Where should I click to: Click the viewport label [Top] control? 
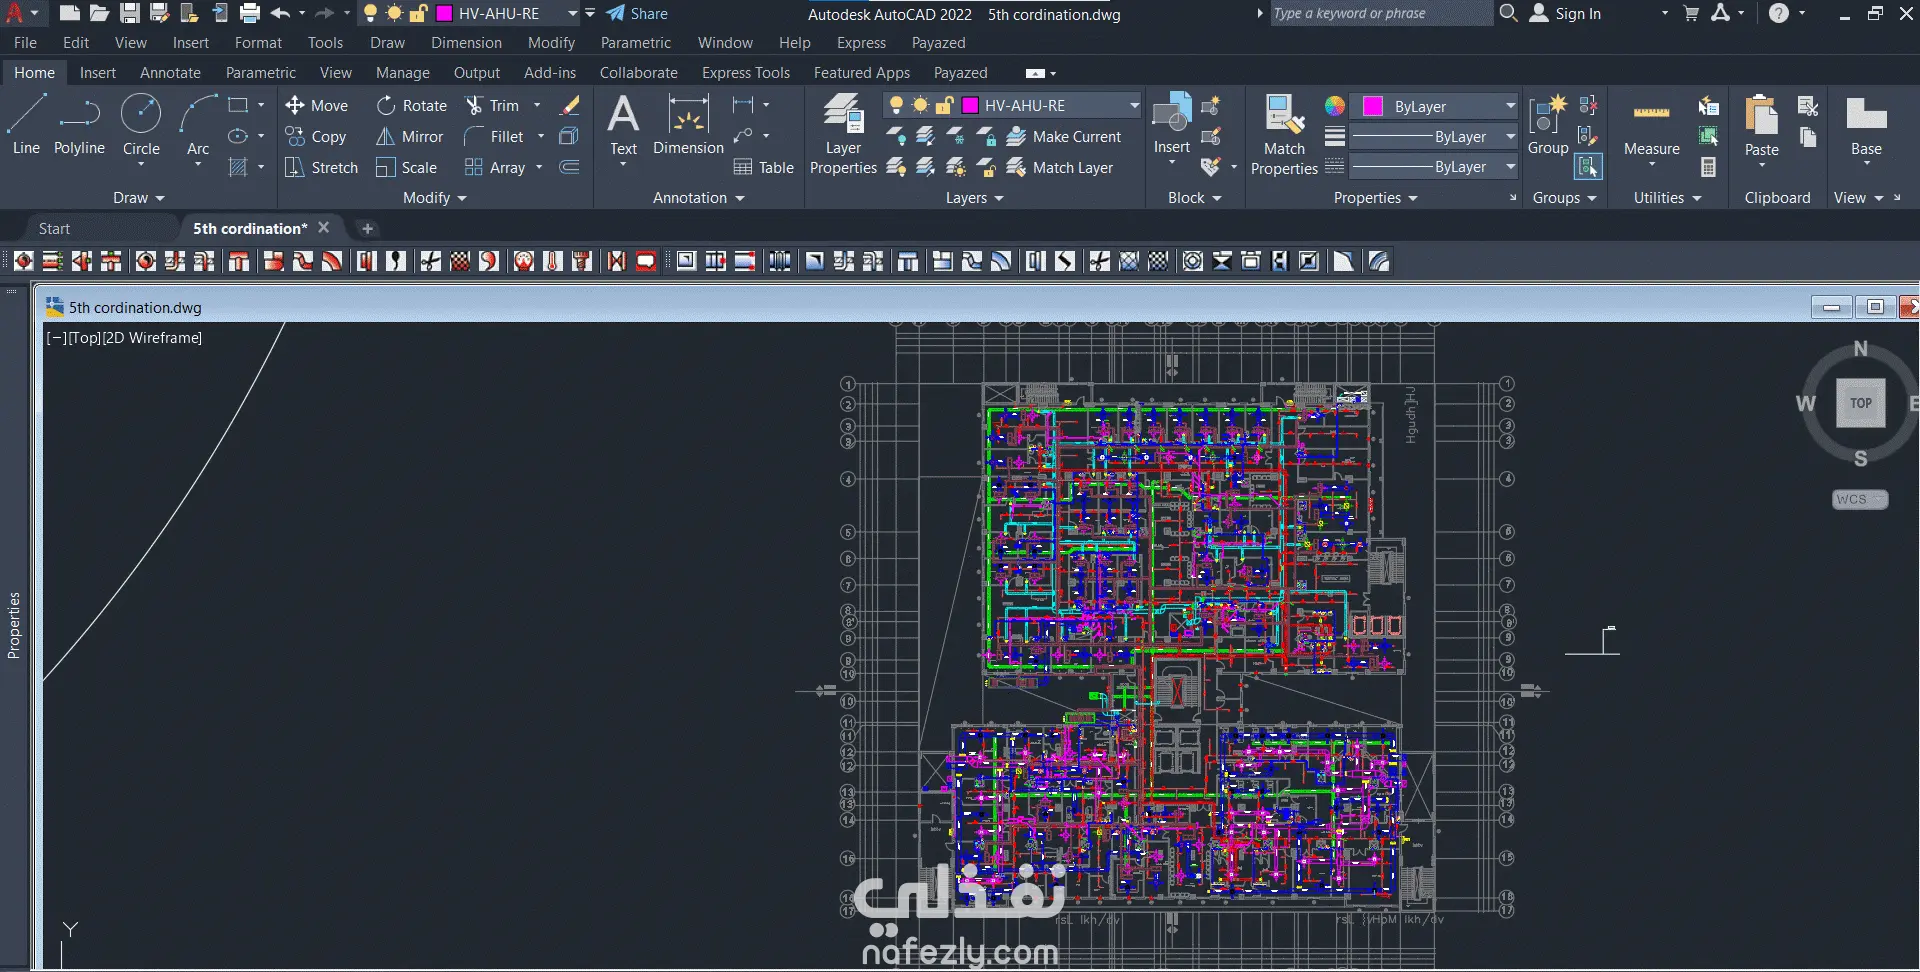(x=84, y=338)
